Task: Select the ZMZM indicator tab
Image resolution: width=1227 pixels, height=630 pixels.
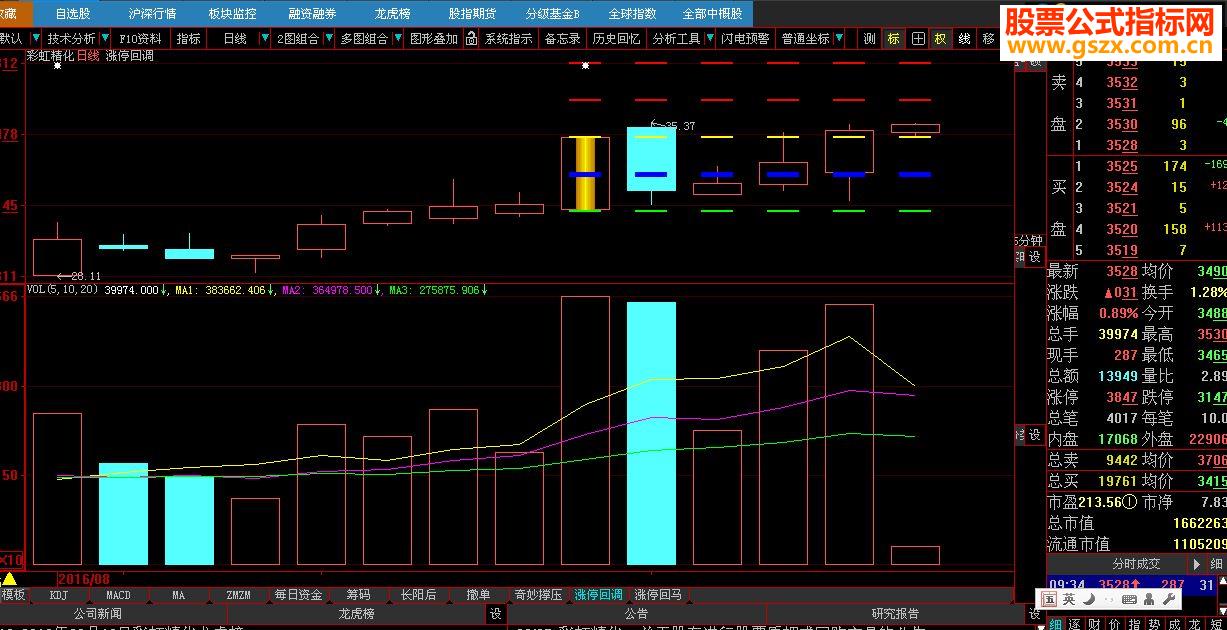Action: [238, 595]
